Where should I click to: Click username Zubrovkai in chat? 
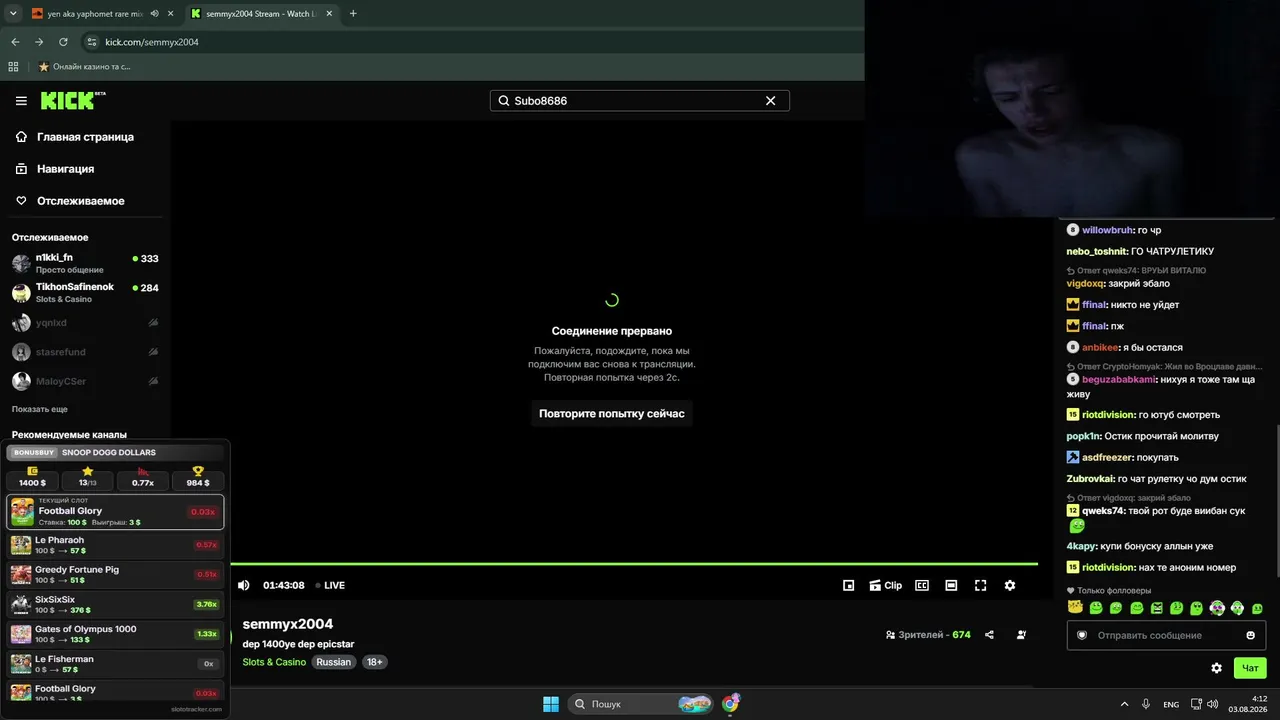point(1090,479)
